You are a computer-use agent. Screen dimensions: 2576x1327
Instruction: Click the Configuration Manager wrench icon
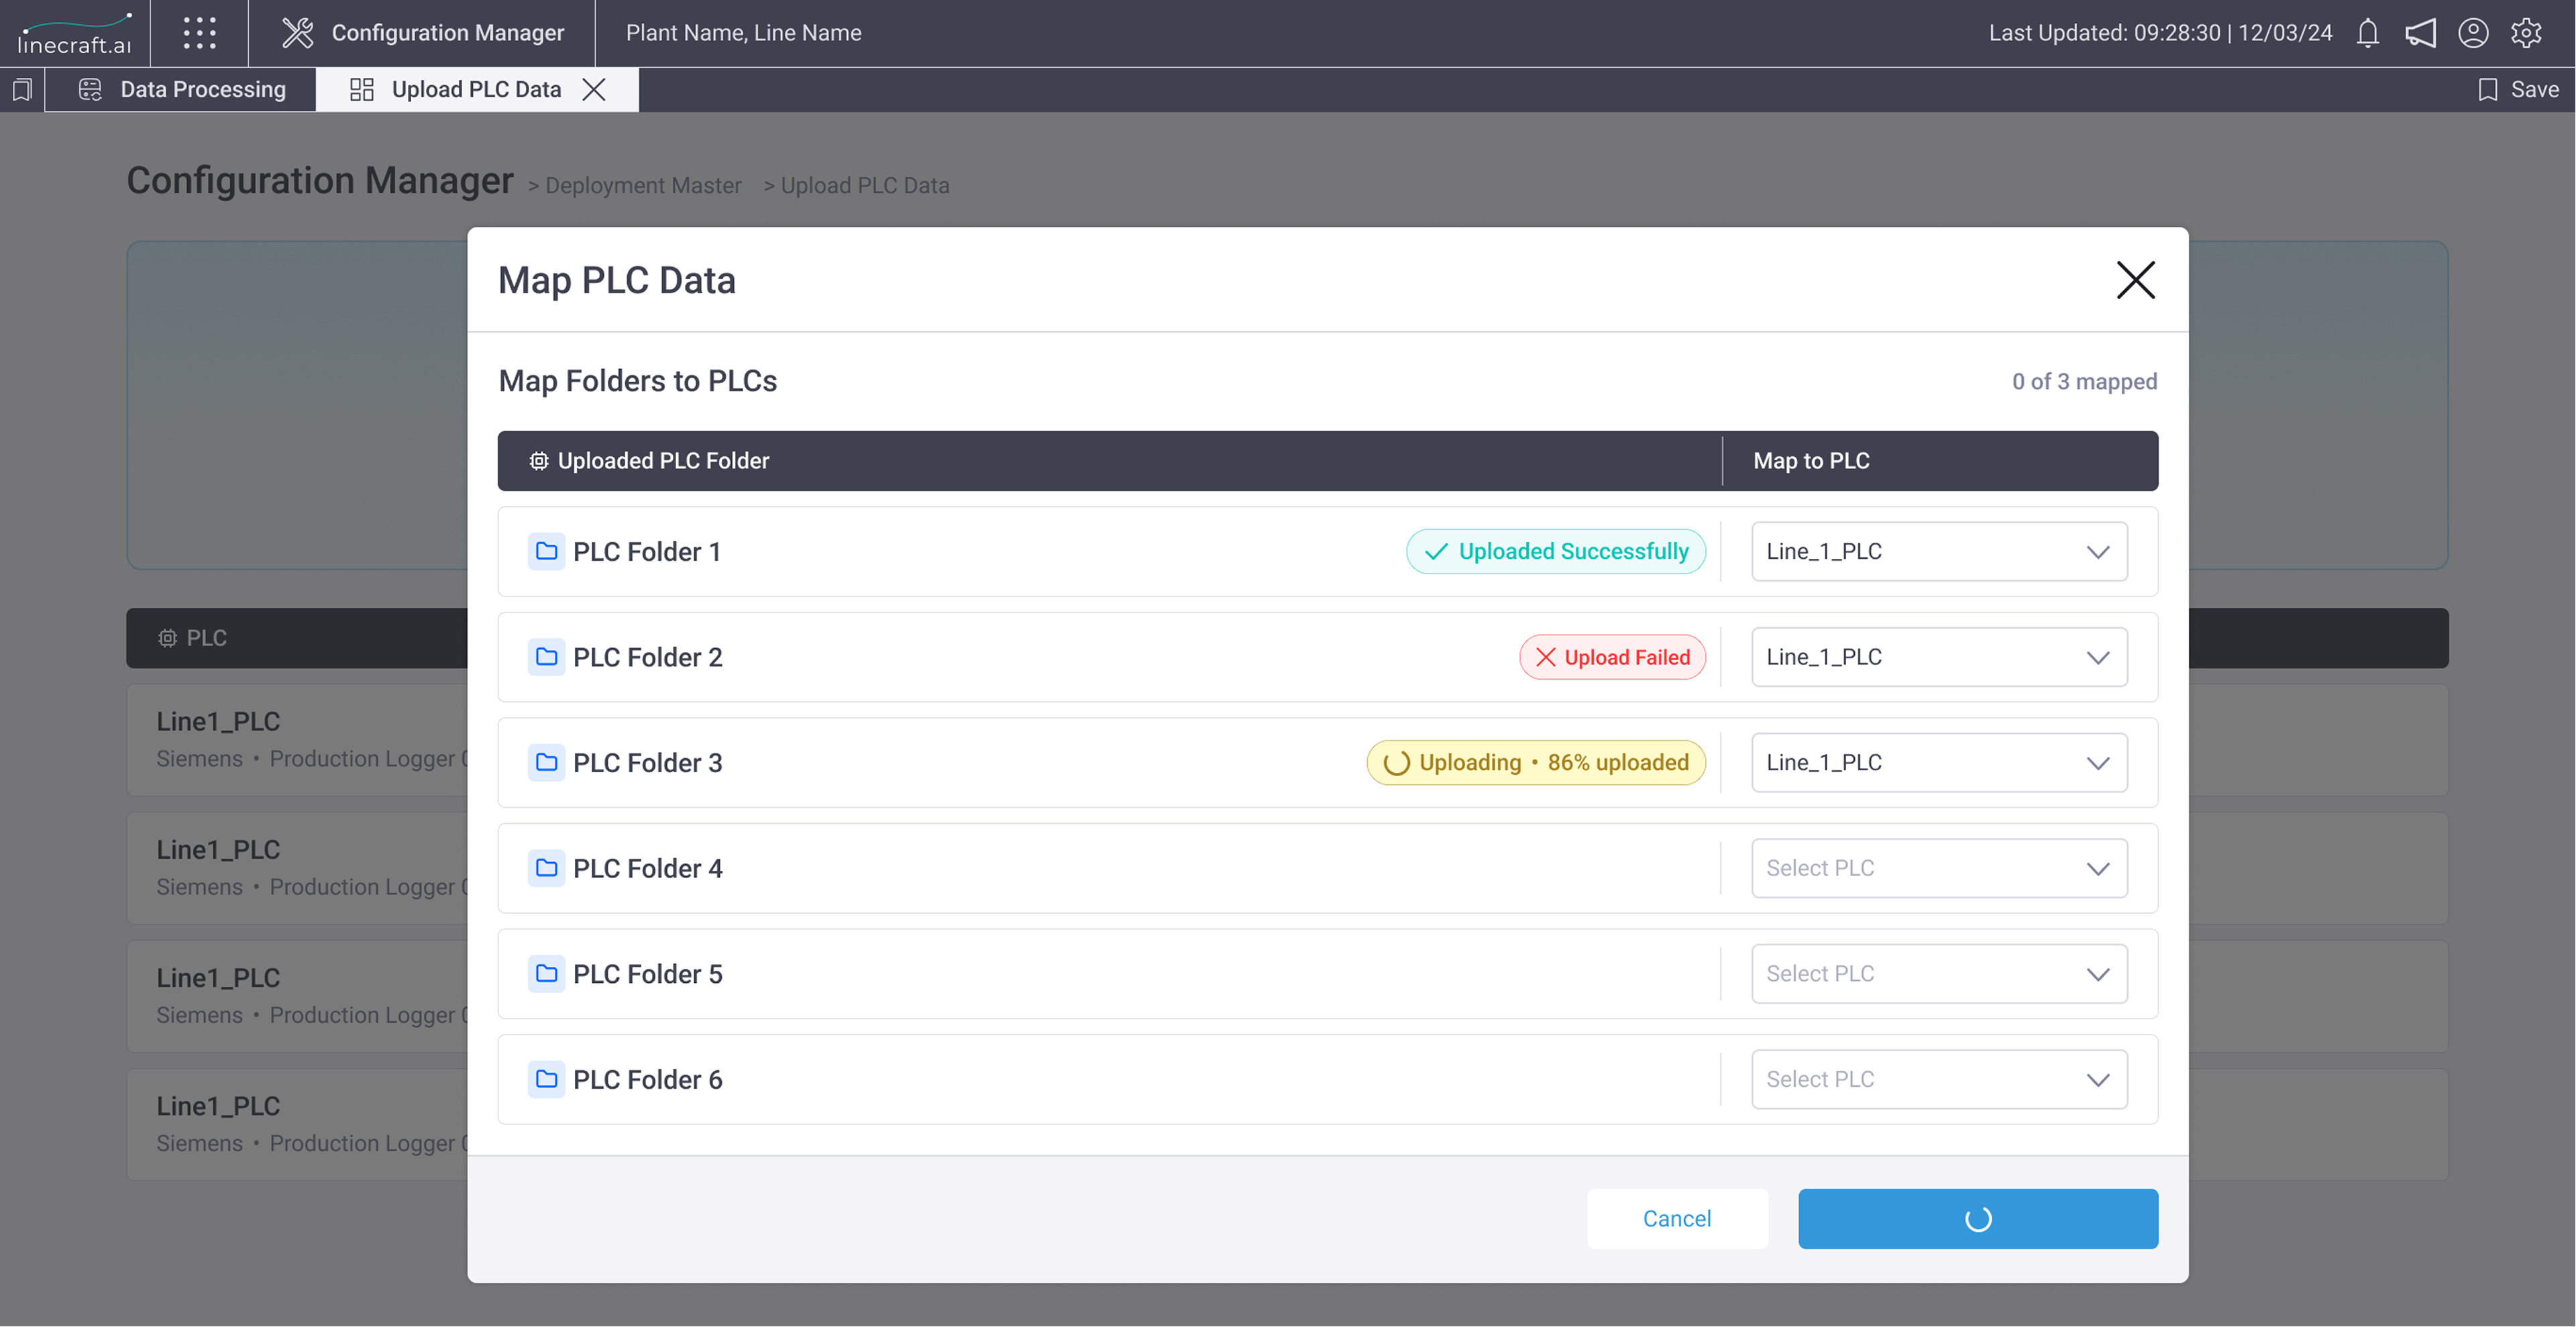pos(297,33)
